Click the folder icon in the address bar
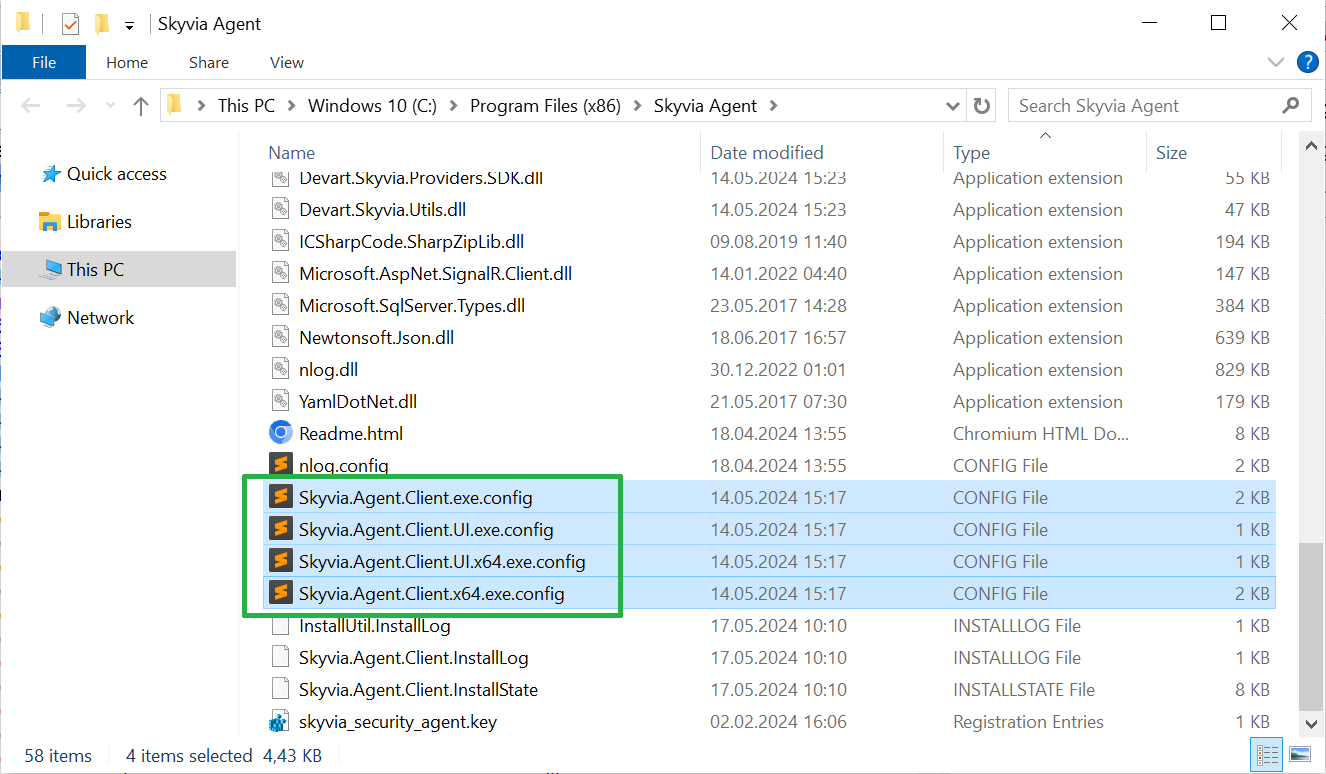Viewport: 1326px width, 774px height. pos(174,104)
